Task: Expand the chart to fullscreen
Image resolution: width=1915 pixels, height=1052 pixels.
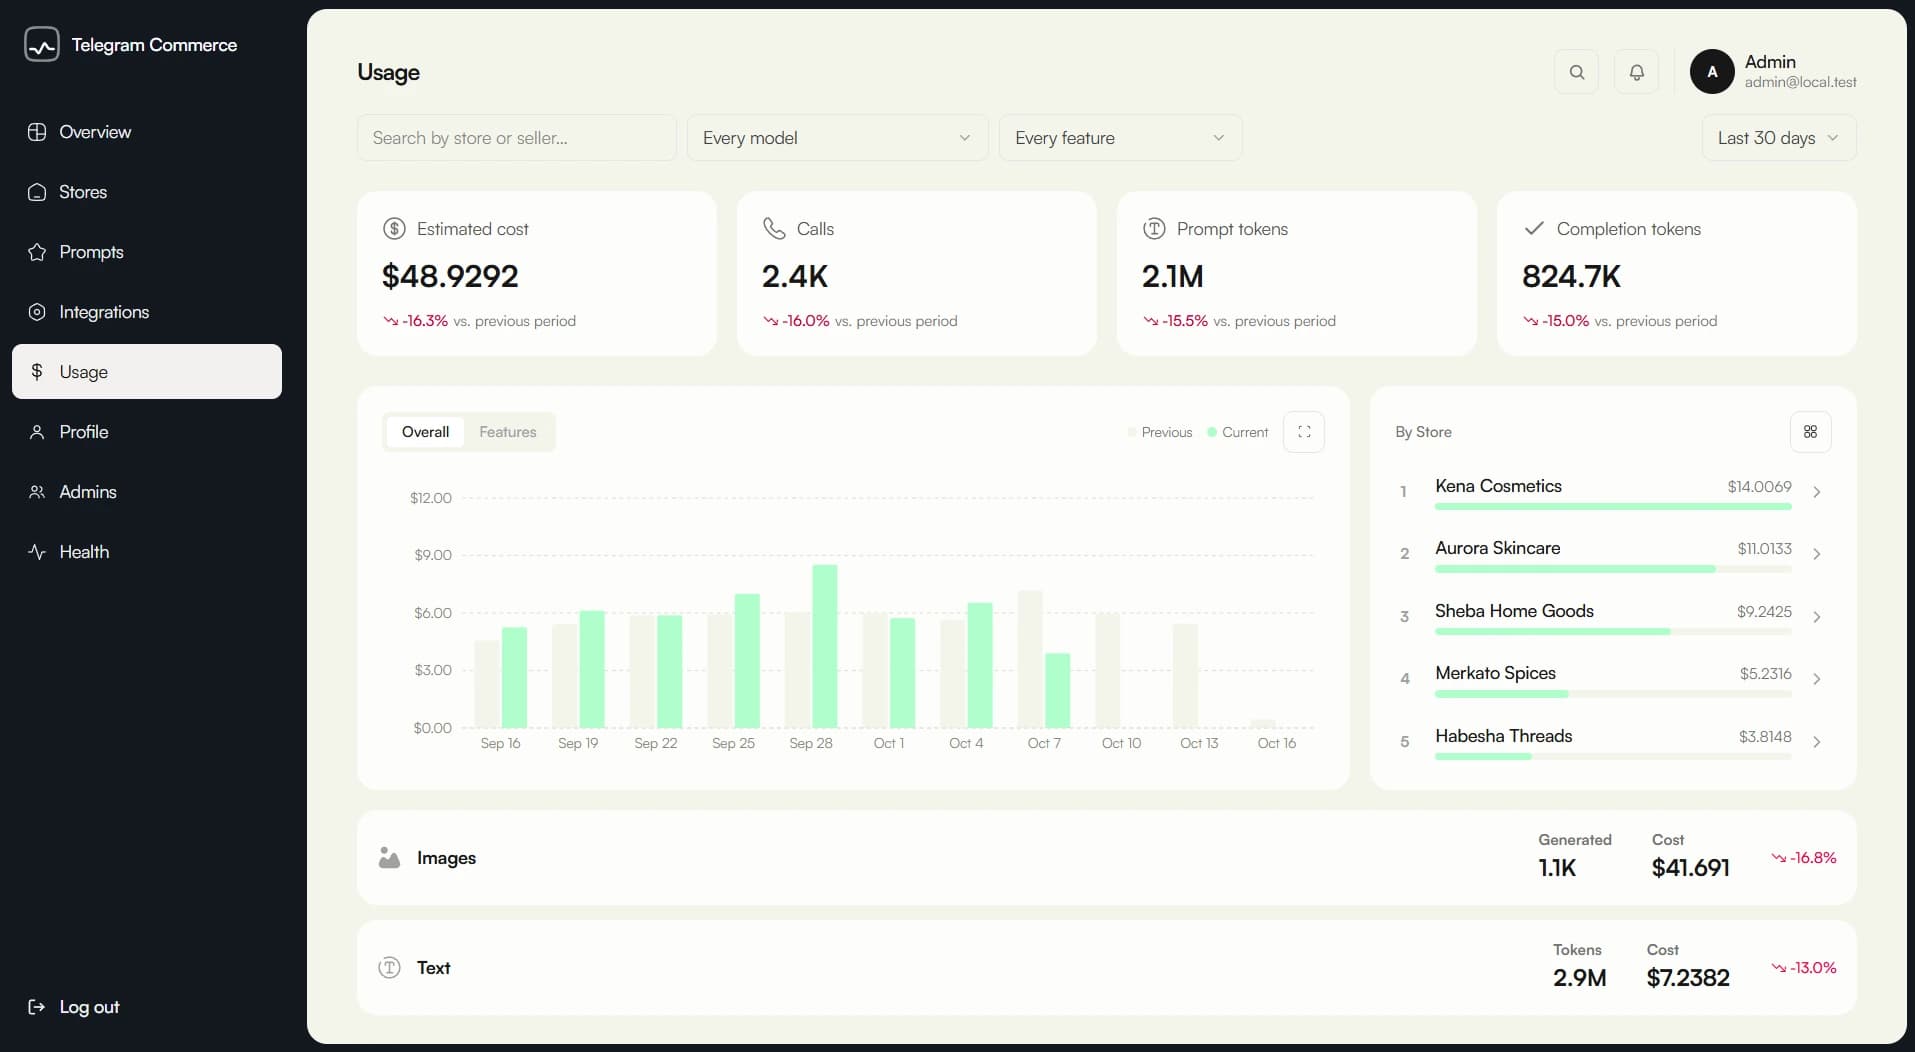Action: pos(1304,432)
